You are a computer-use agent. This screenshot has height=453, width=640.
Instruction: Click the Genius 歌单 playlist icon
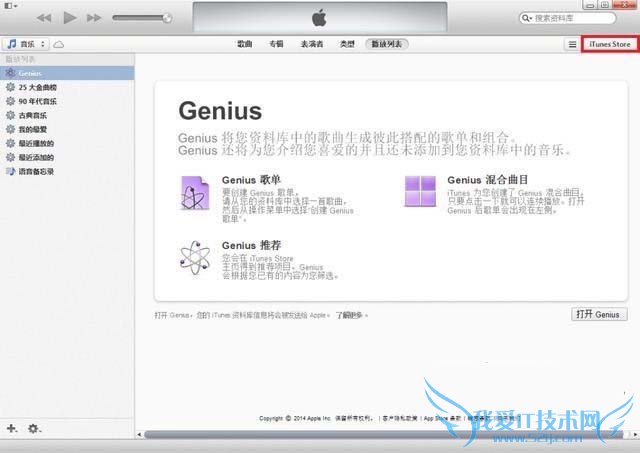pyautogui.click(x=195, y=193)
